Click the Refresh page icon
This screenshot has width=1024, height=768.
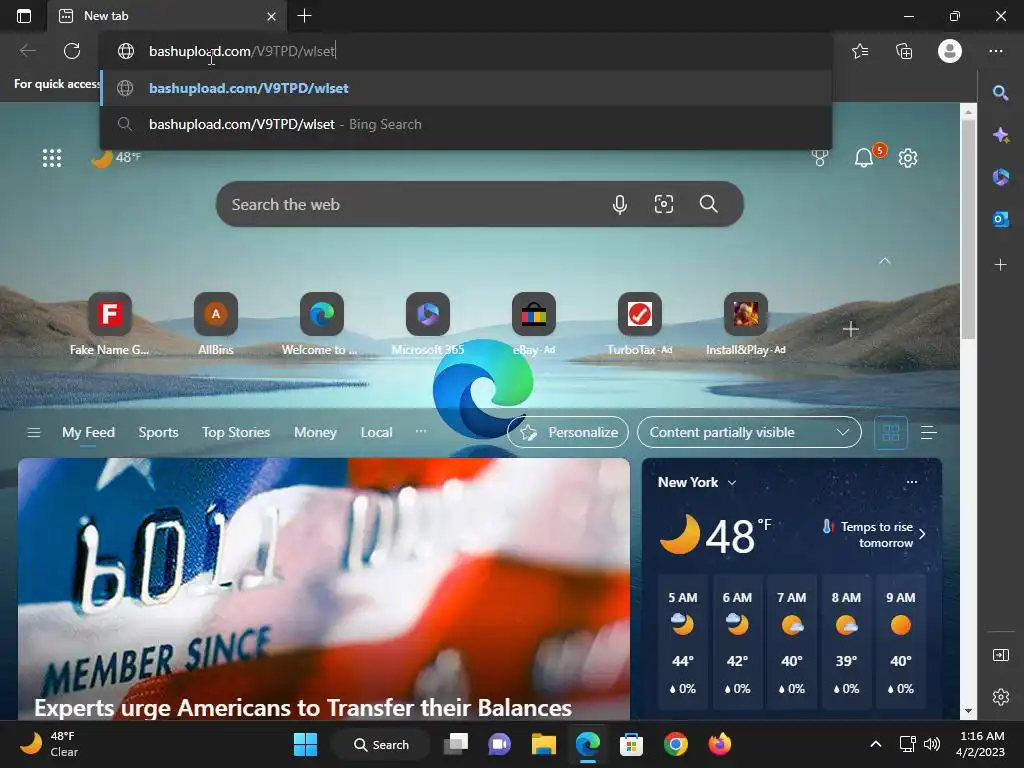point(72,51)
